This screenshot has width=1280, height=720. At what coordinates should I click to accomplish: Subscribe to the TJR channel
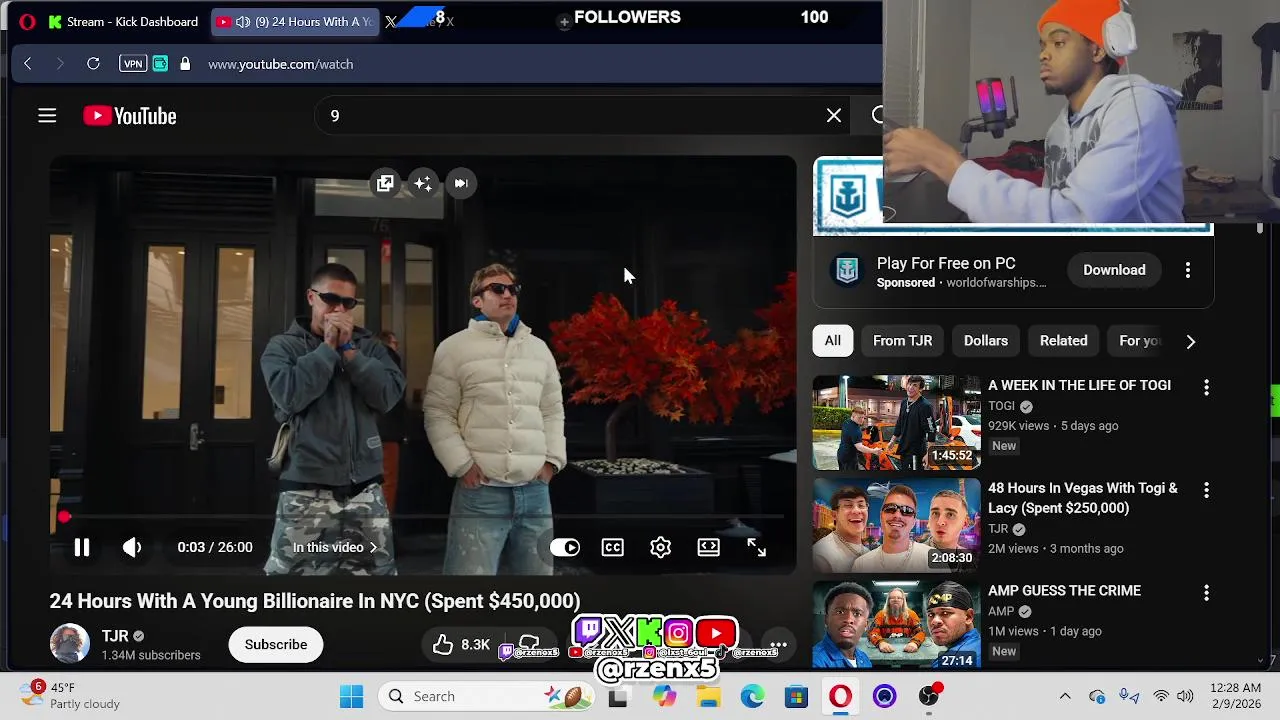[276, 644]
